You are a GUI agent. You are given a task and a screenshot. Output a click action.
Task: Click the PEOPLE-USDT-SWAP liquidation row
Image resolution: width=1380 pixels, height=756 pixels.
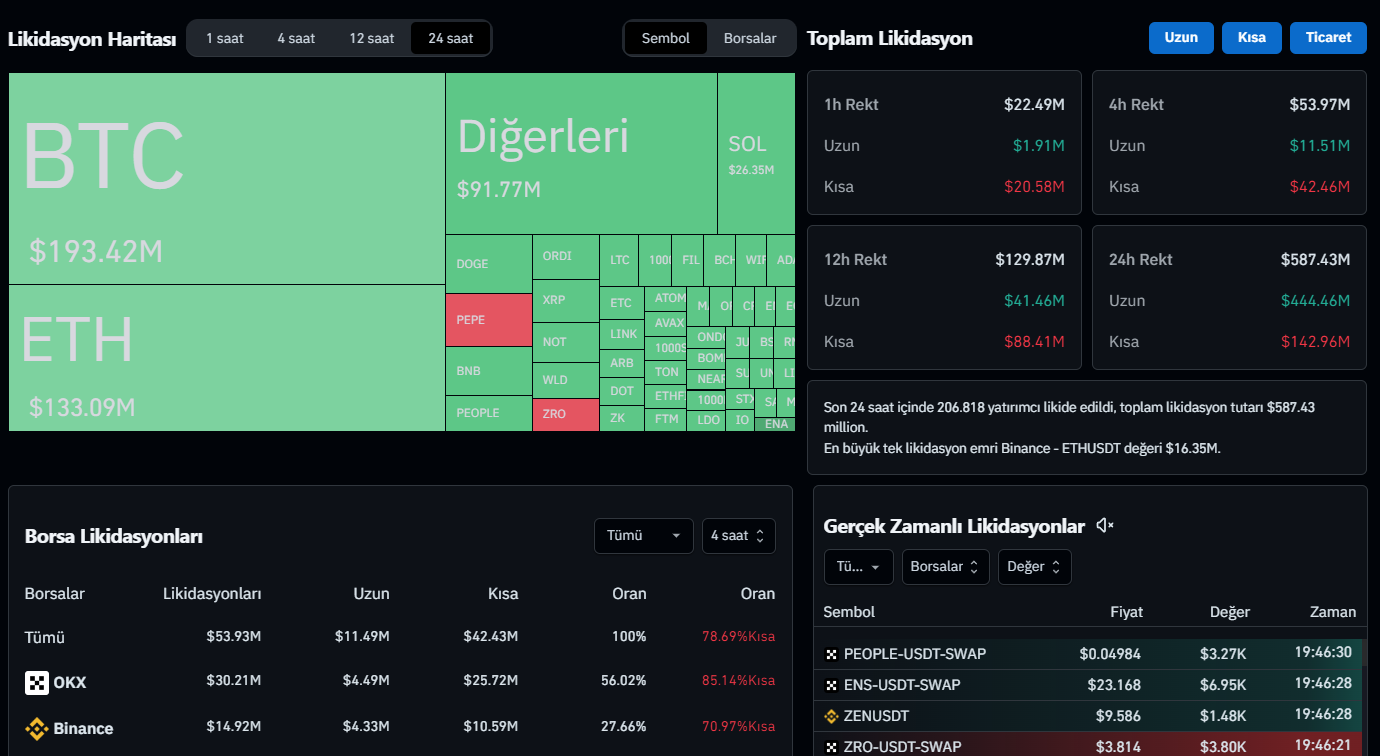(x=1090, y=654)
